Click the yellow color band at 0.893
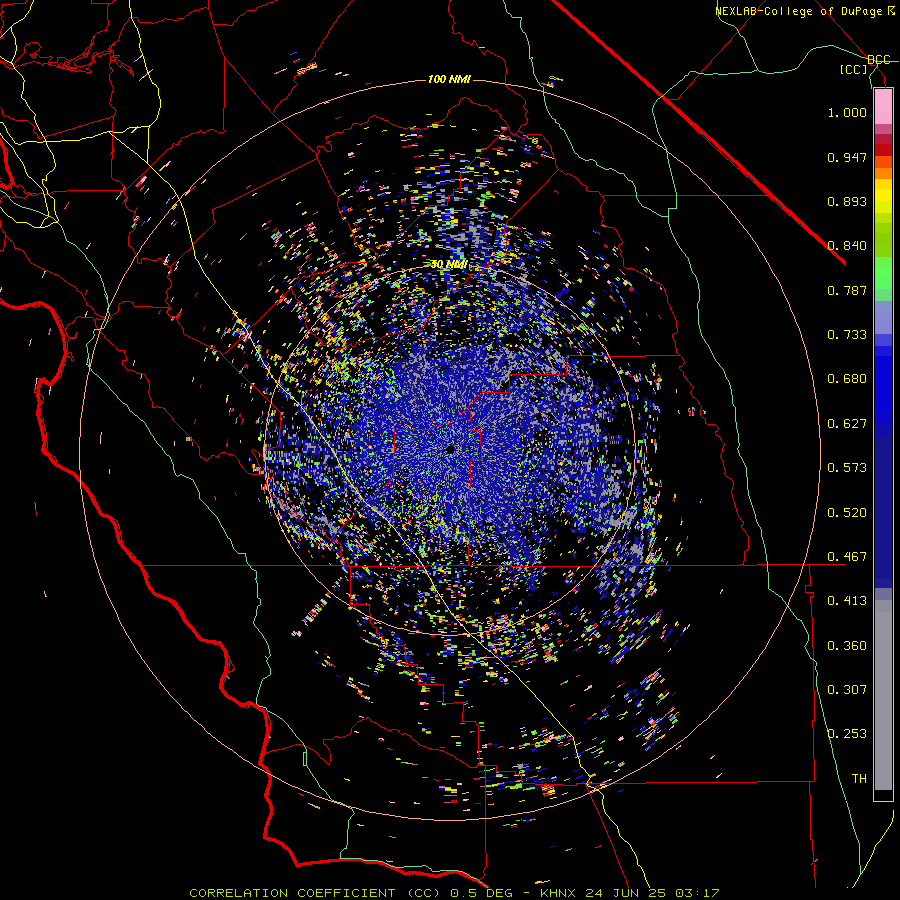900x900 pixels. (883, 201)
